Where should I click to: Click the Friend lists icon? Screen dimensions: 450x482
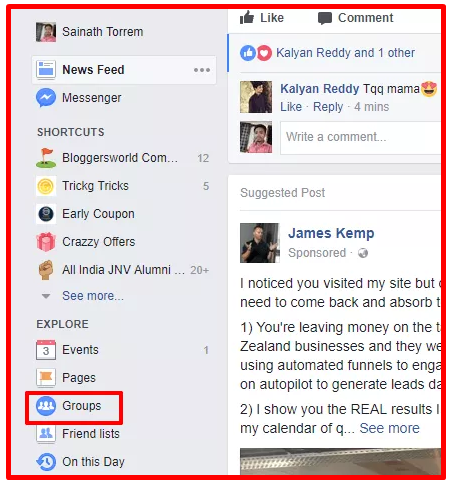pyautogui.click(x=46, y=434)
